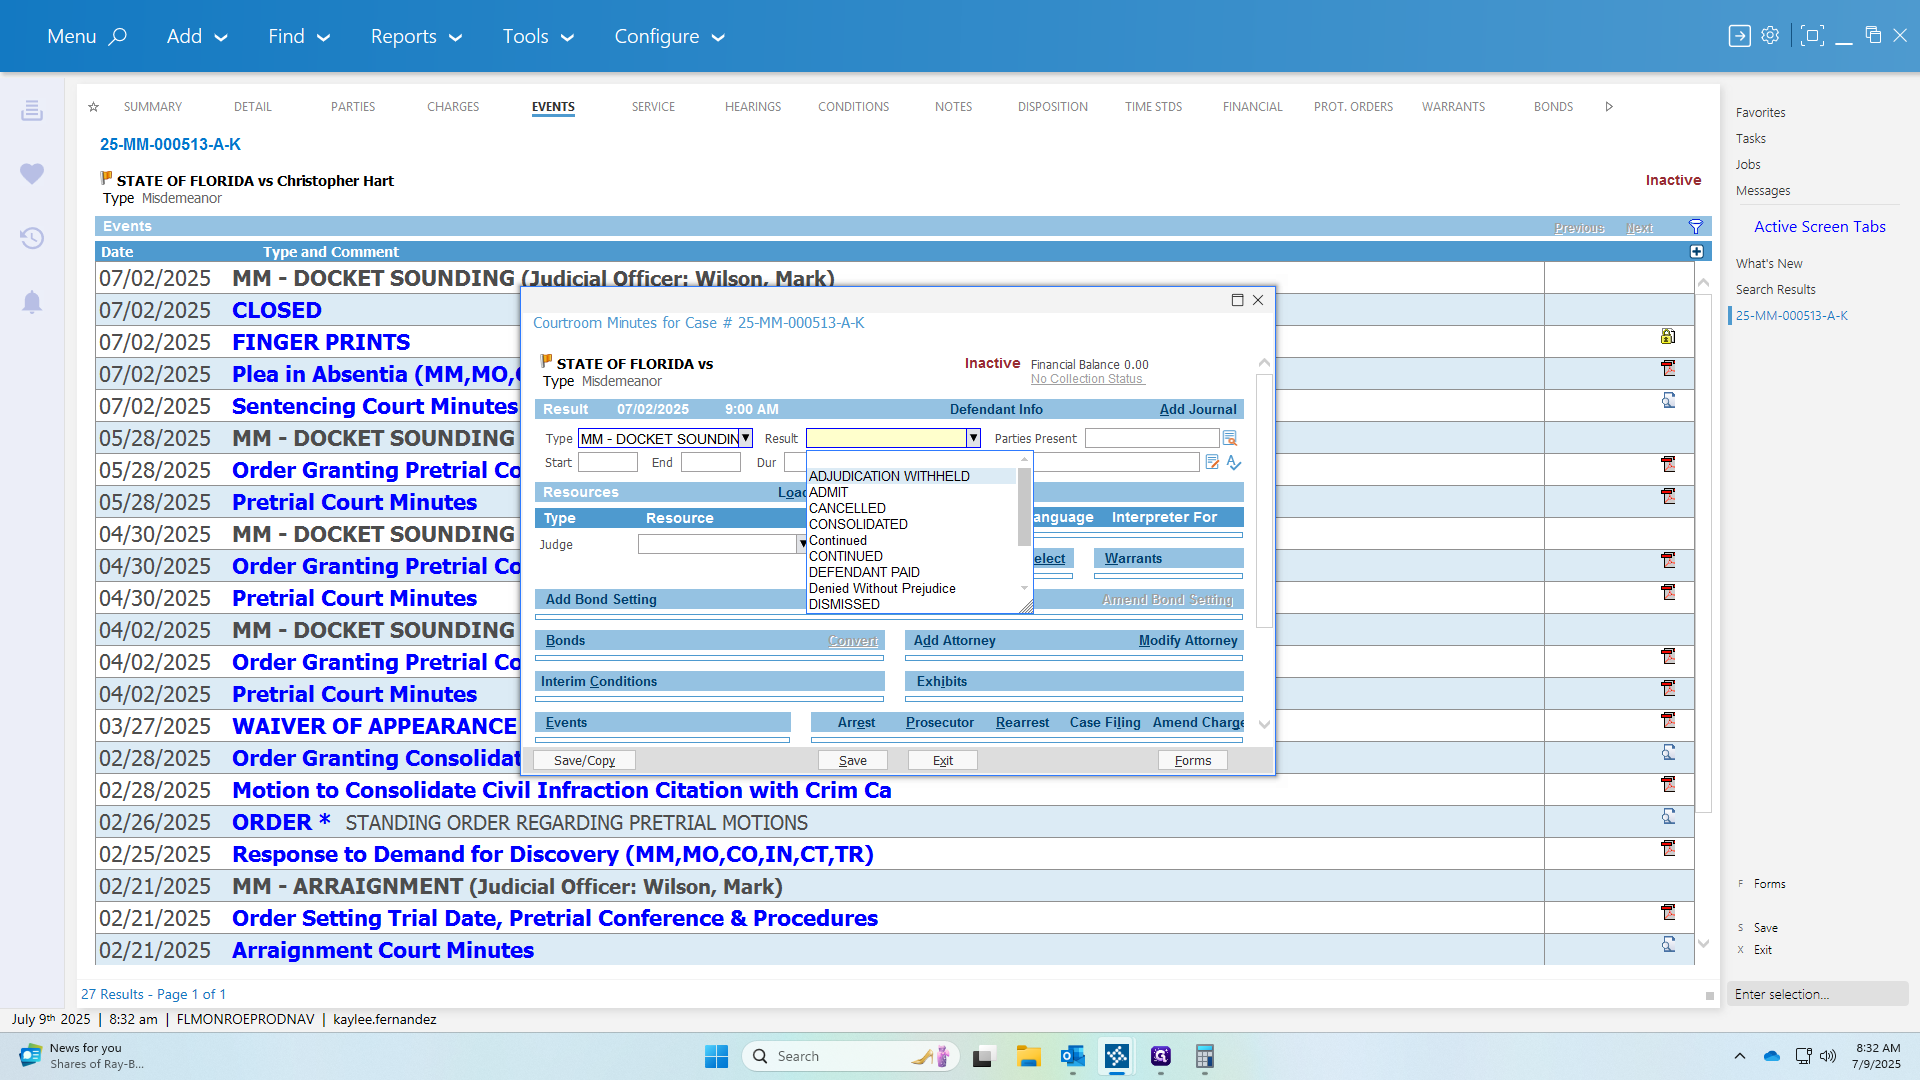
Task: Click the Add Journal link
Action: coord(1198,409)
